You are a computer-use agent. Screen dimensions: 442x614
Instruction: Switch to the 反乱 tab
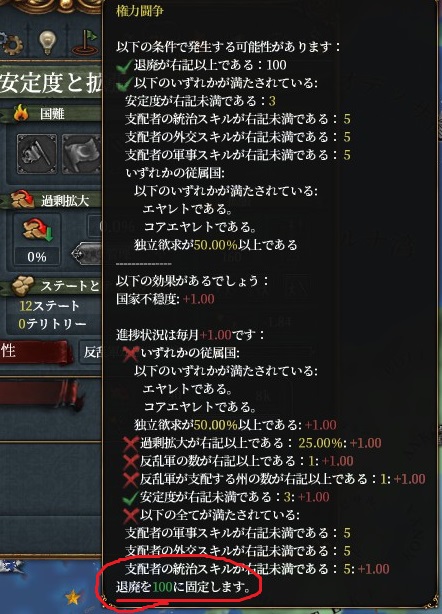pyautogui.click(x=91, y=352)
